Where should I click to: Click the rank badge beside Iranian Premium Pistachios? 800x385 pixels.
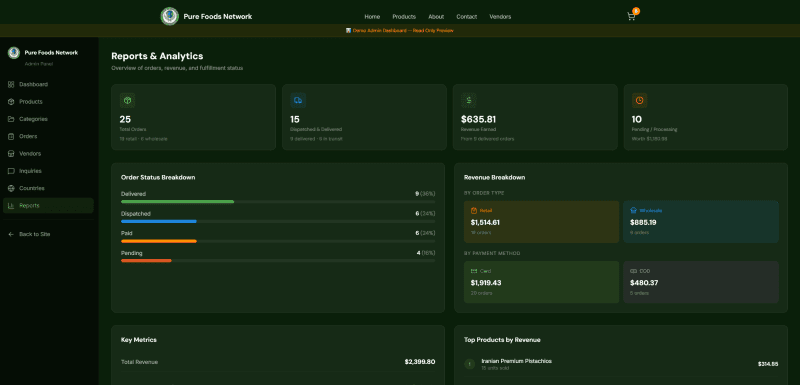[469, 364]
